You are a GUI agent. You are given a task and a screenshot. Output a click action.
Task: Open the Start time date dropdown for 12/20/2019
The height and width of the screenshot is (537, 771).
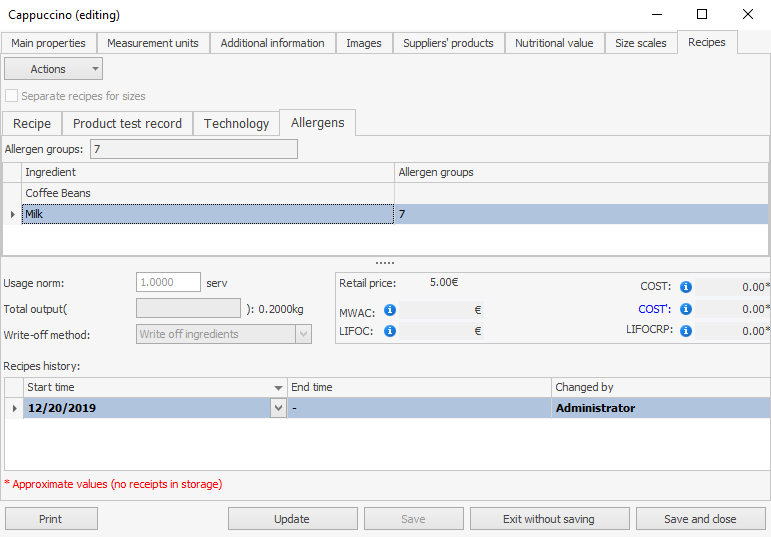277,408
